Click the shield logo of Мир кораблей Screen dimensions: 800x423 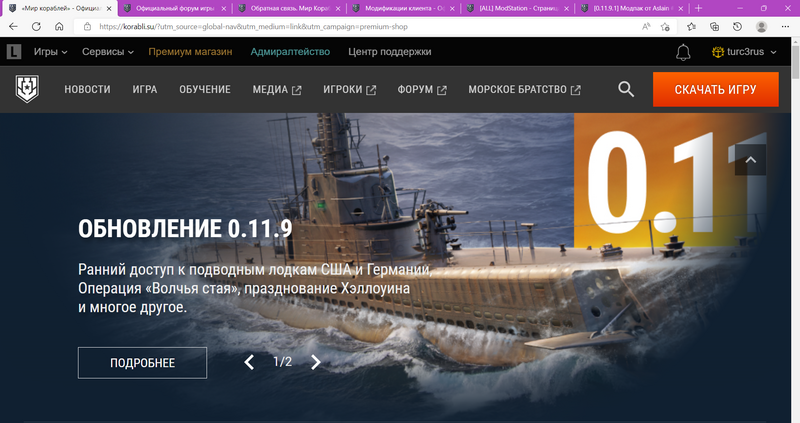[x=27, y=89]
